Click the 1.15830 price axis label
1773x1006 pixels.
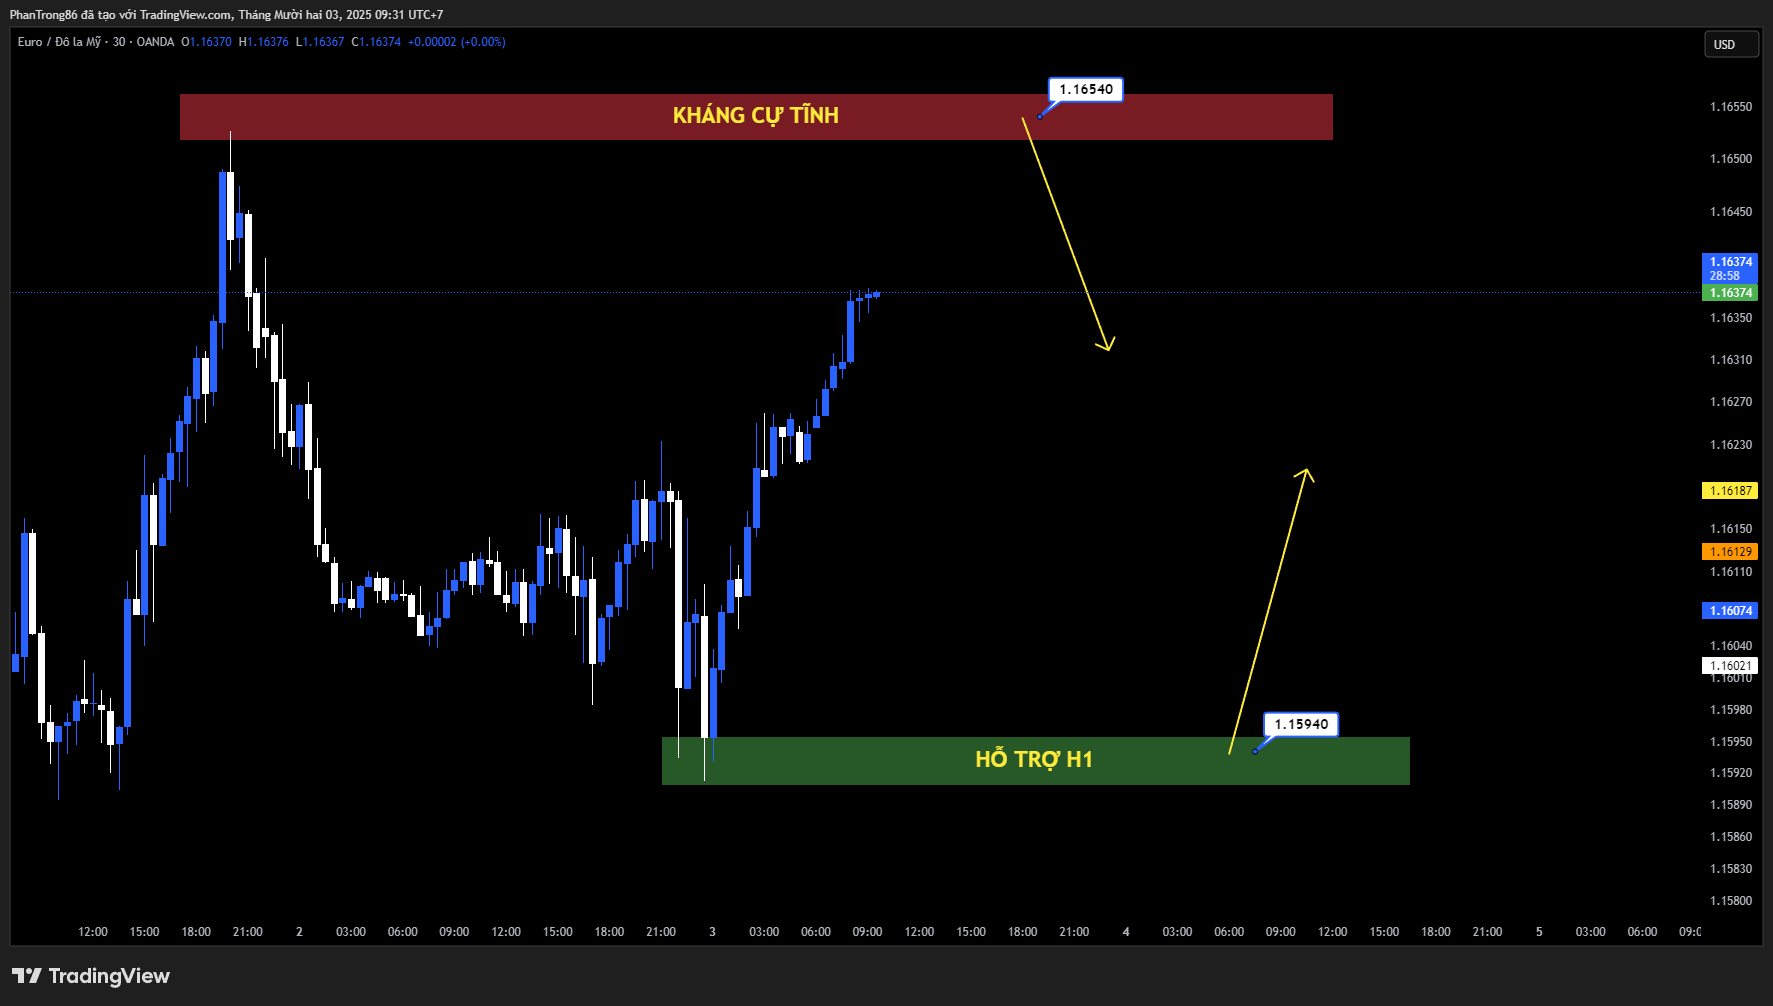1731,869
